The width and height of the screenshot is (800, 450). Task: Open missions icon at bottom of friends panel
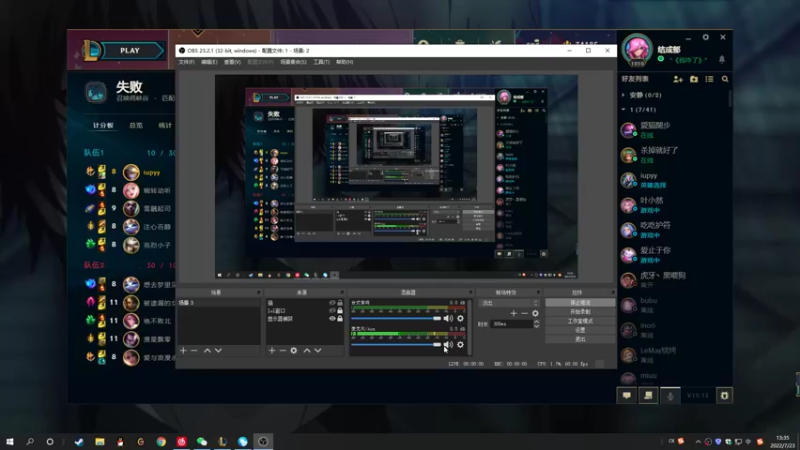coord(648,395)
